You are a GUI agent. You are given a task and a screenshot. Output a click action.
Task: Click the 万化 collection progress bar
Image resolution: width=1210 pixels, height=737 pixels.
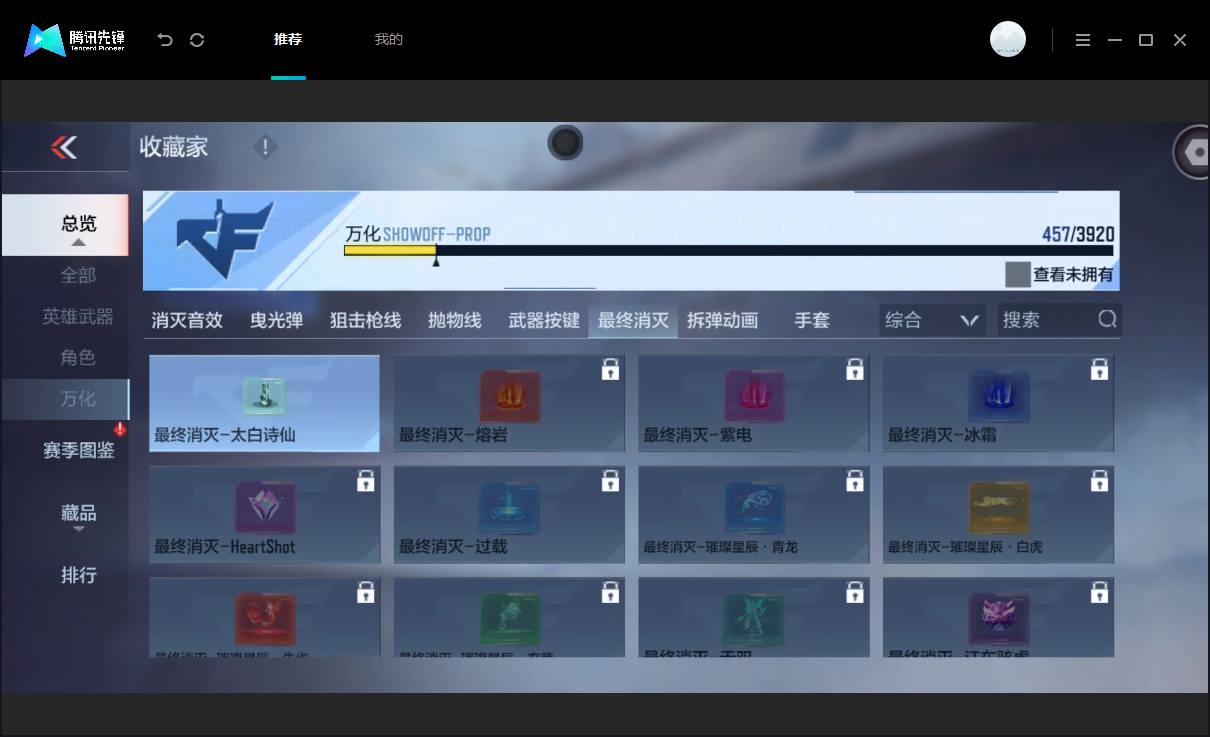pos(729,250)
